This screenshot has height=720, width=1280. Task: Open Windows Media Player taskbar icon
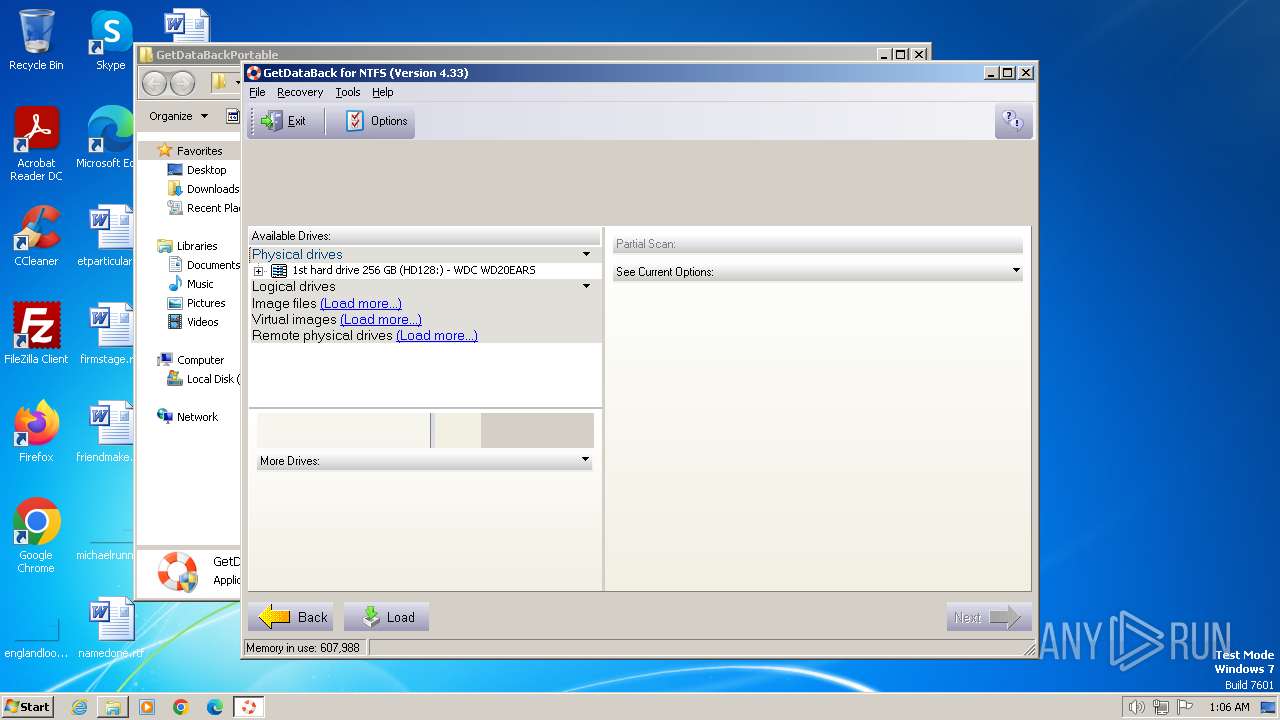pyautogui.click(x=147, y=707)
